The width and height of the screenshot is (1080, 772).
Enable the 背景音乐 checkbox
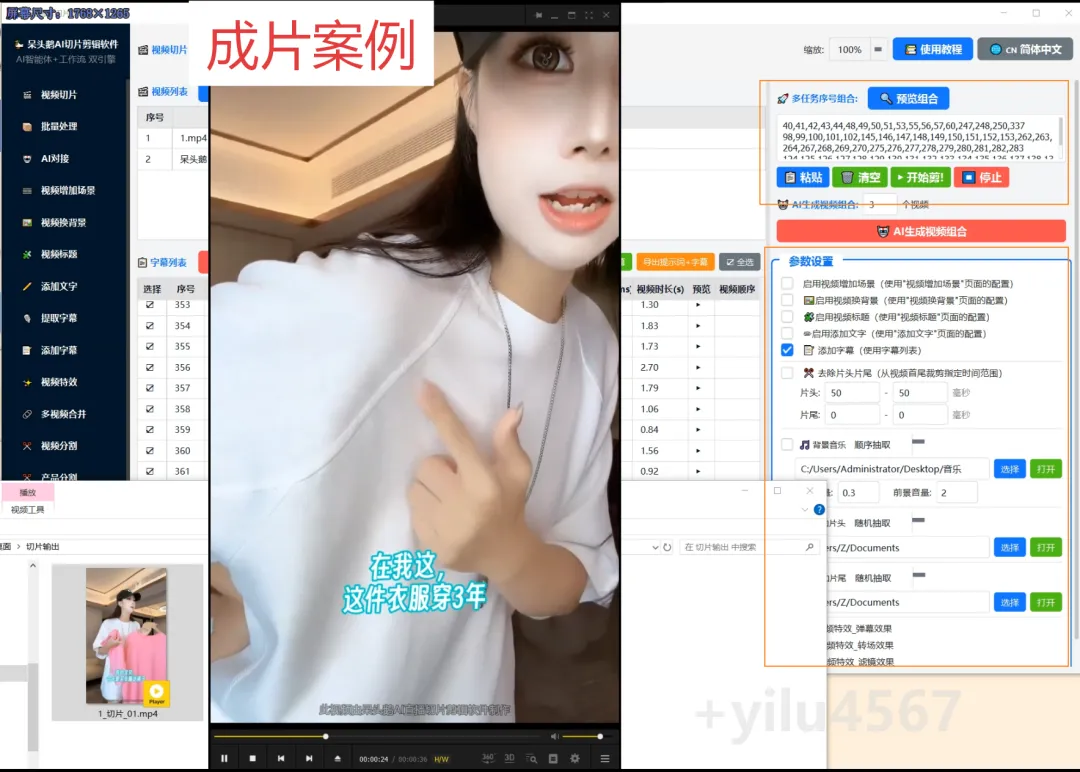coord(787,445)
